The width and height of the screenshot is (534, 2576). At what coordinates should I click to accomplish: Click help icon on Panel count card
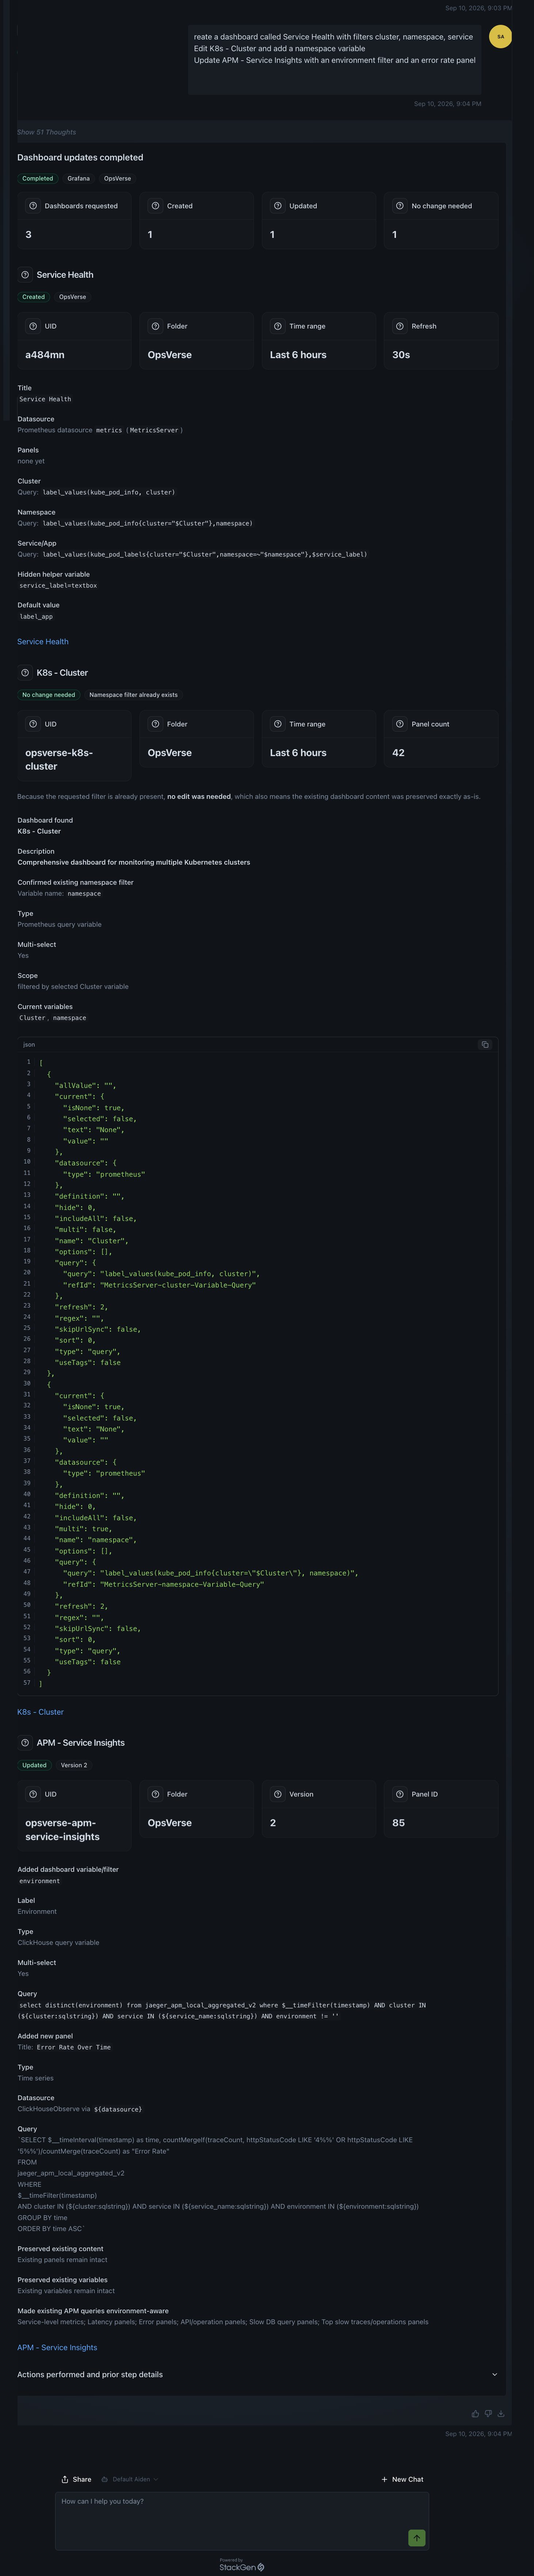pos(400,724)
